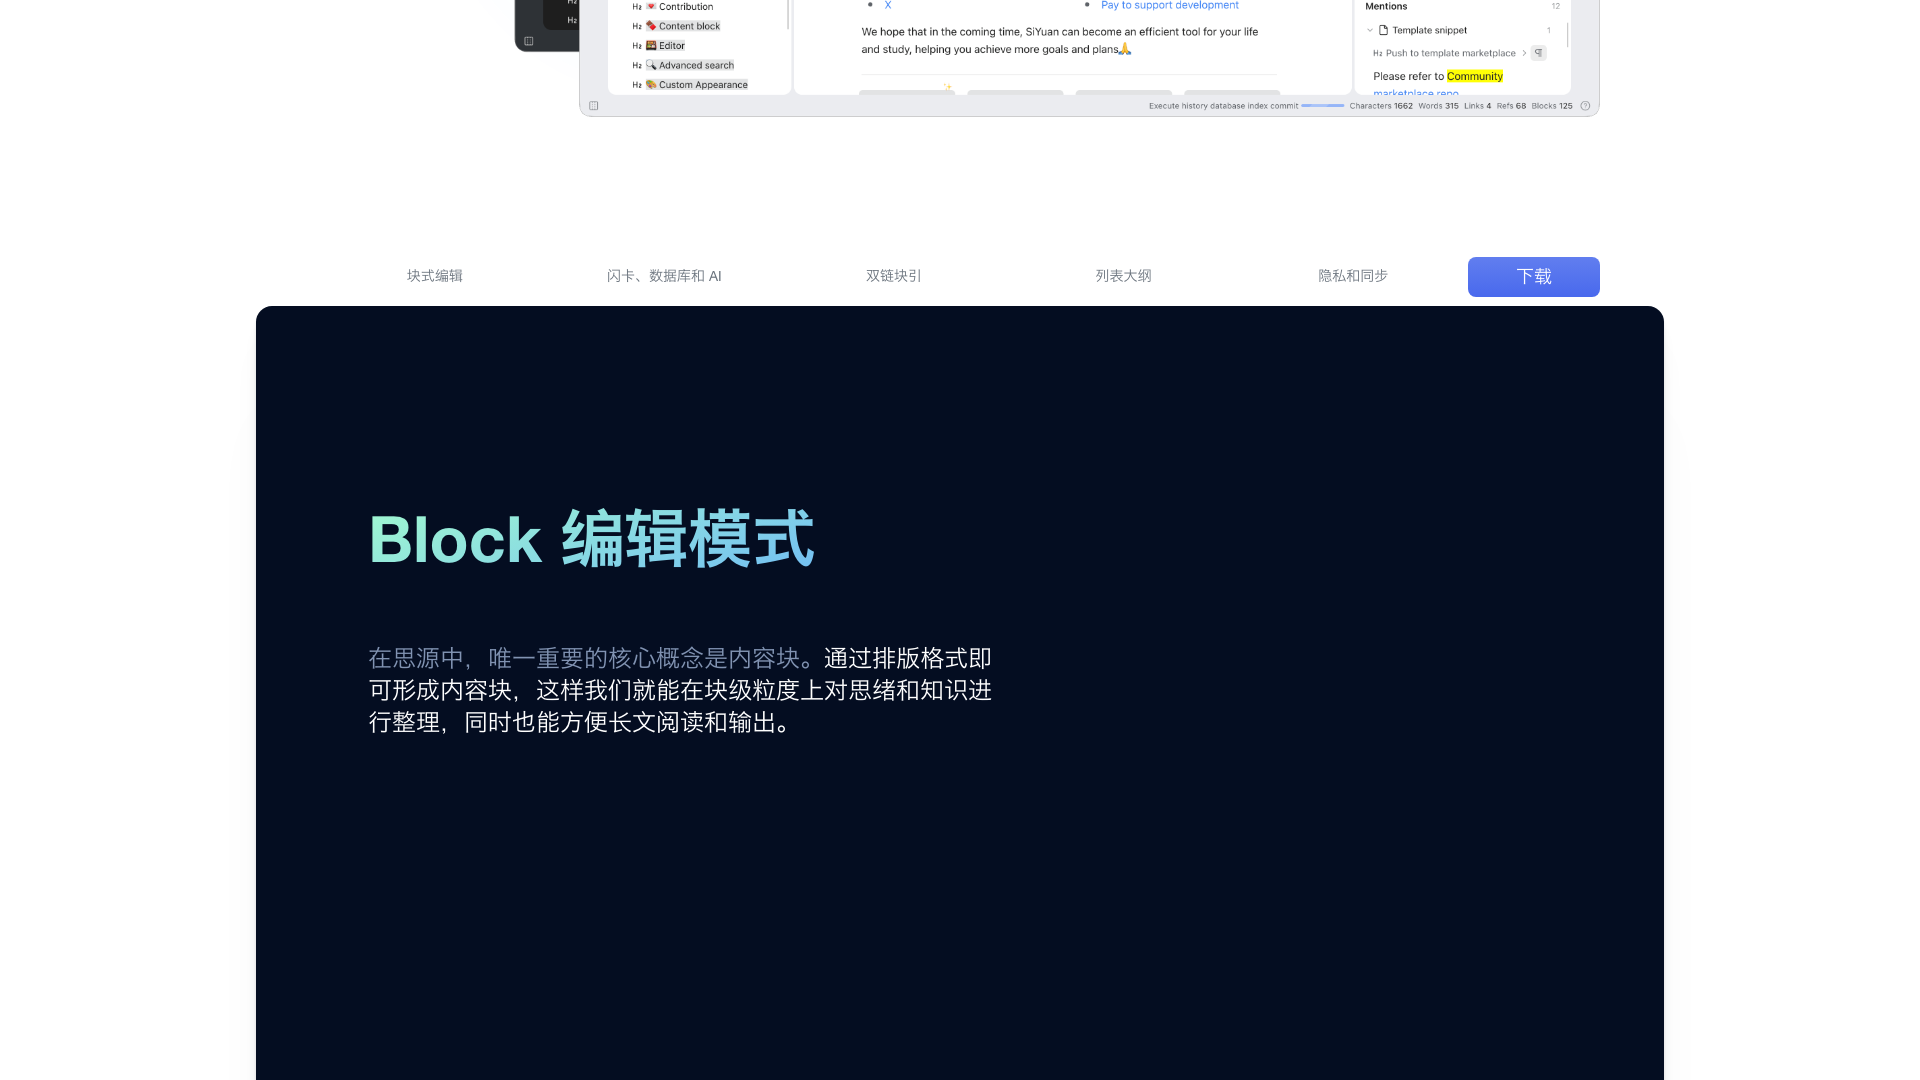This screenshot has height=1080, width=1920.
Task: Click the Mentions panel header
Action: tap(1386, 6)
